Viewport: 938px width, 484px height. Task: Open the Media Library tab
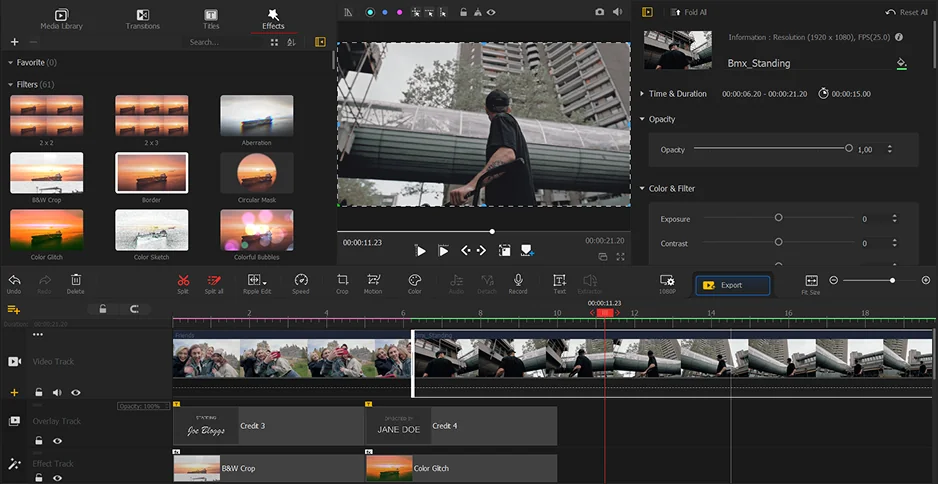tap(62, 19)
